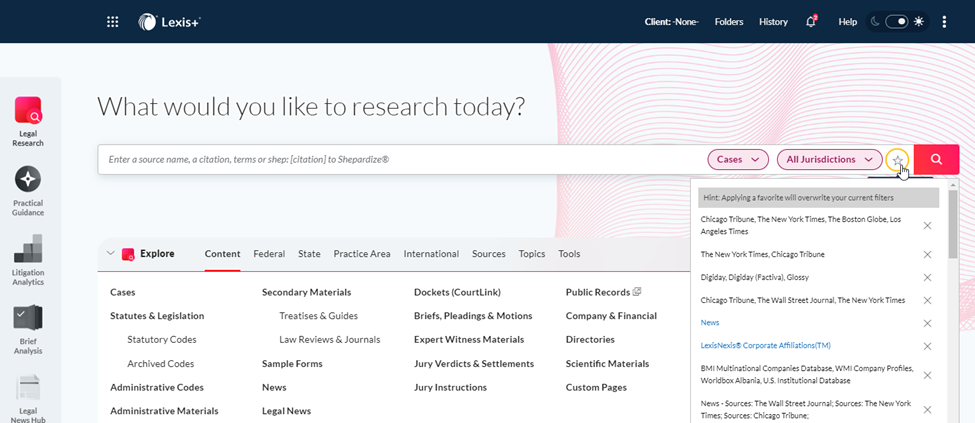Open Public Records external link icon
The height and width of the screenshot is (423, 975).
tap(637, 291)
